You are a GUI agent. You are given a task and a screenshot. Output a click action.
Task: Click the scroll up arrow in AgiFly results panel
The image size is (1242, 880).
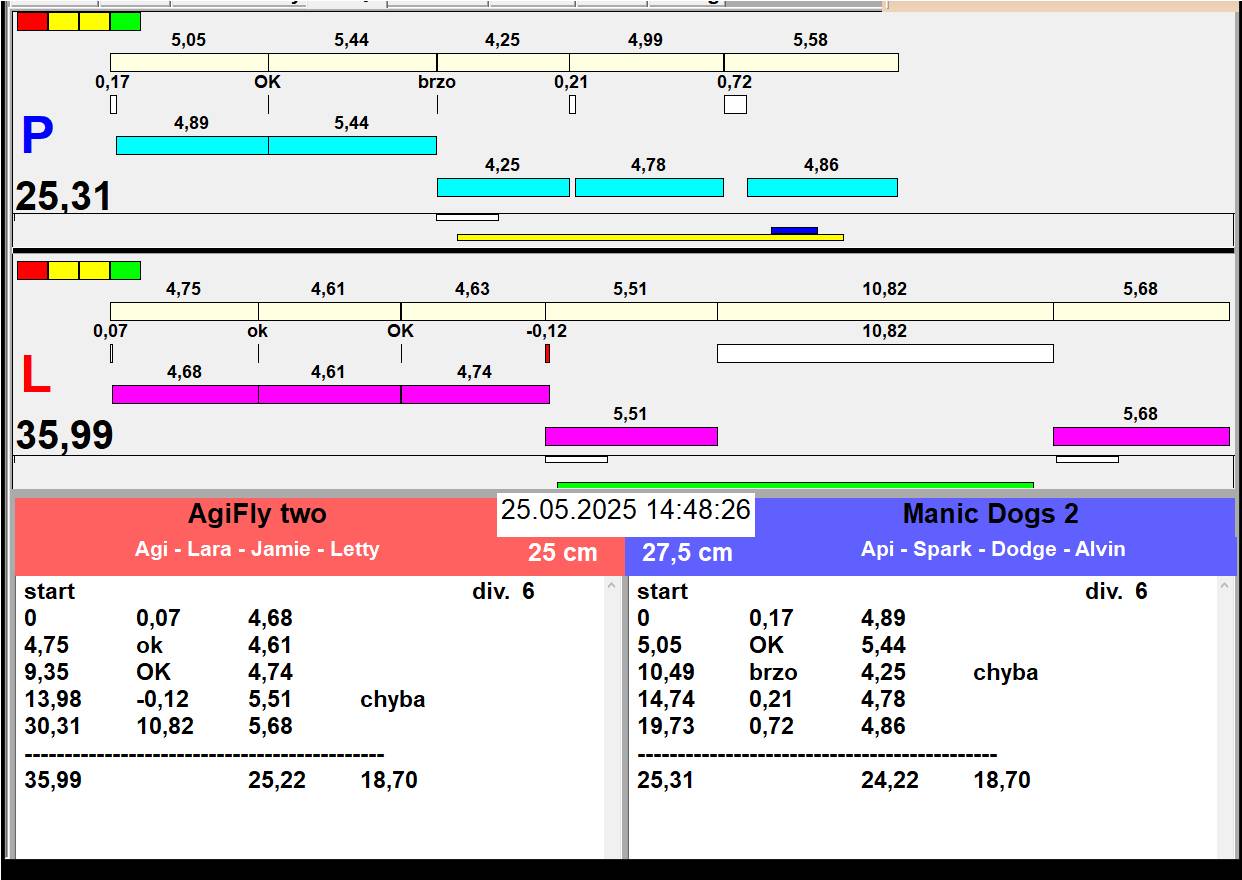[612, 587]
